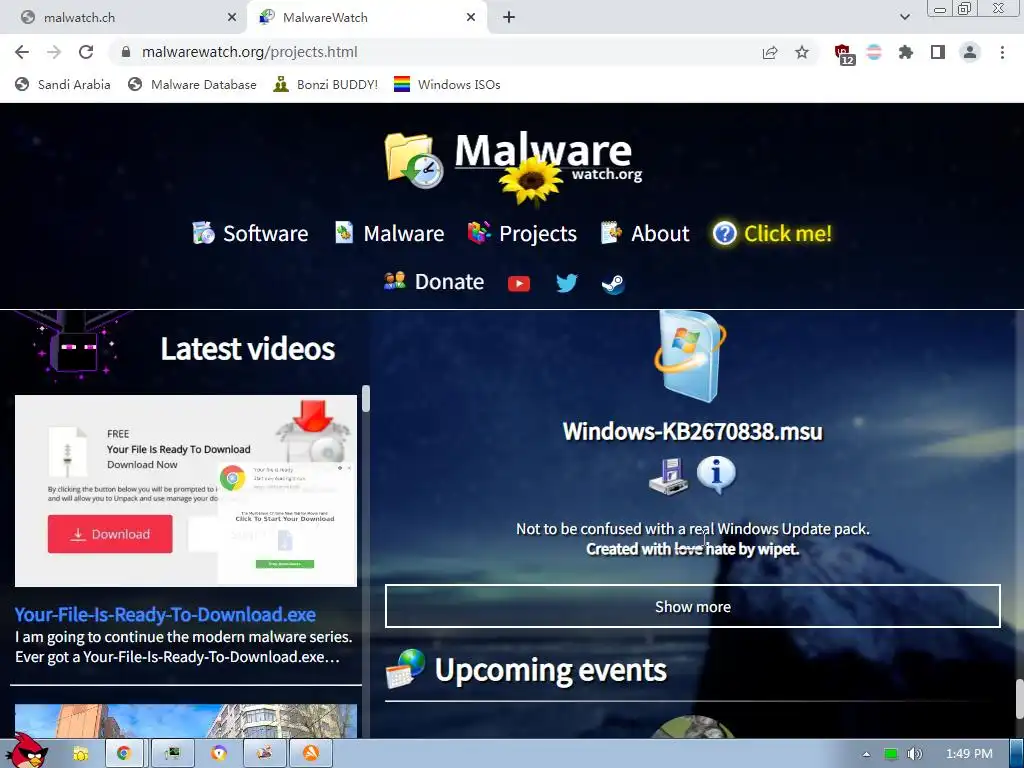Close the malwatch.ch tab
The width and height of the screenshot is (1024, 768).
tap(232, 18)
